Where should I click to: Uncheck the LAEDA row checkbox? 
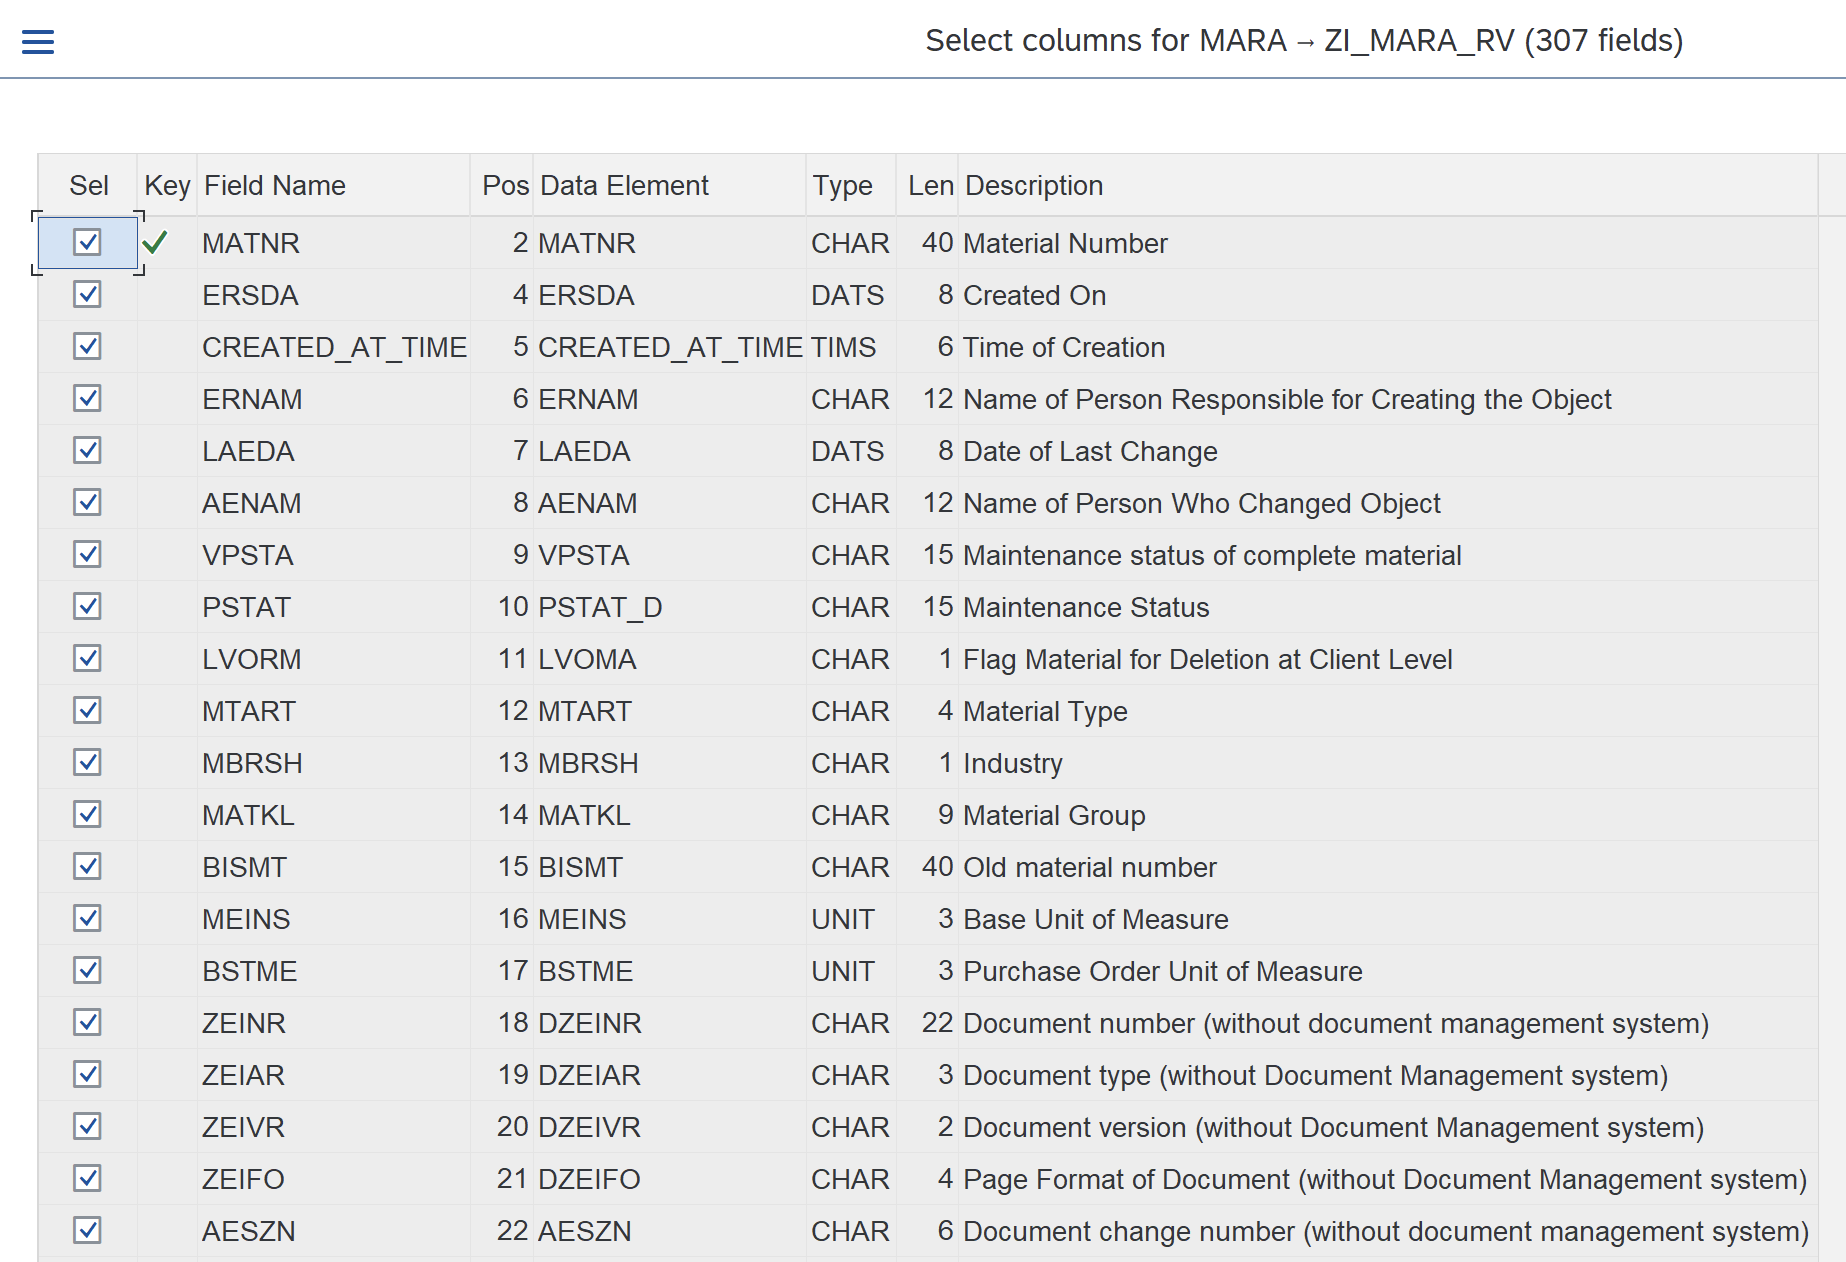pyautogui.click(x=87, y=451)
